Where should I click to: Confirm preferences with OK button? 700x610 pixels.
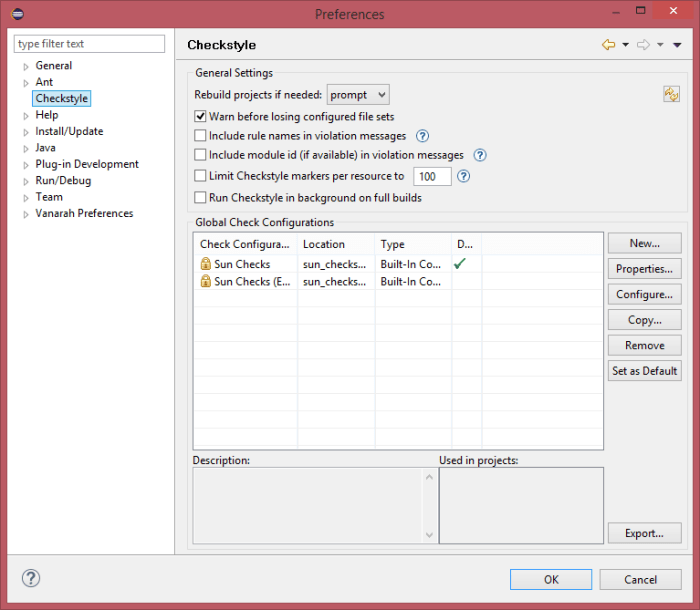tap(551, 579)
